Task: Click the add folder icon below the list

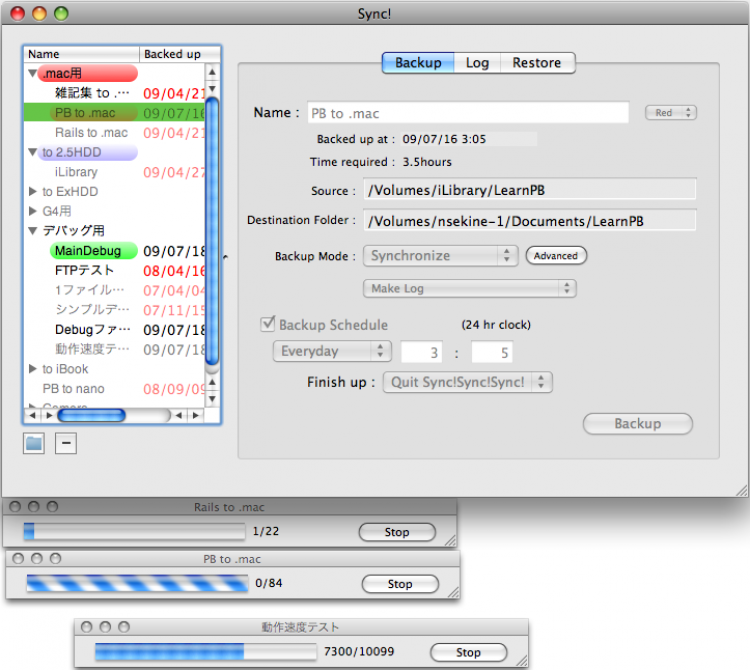Action: coord(33,443)
